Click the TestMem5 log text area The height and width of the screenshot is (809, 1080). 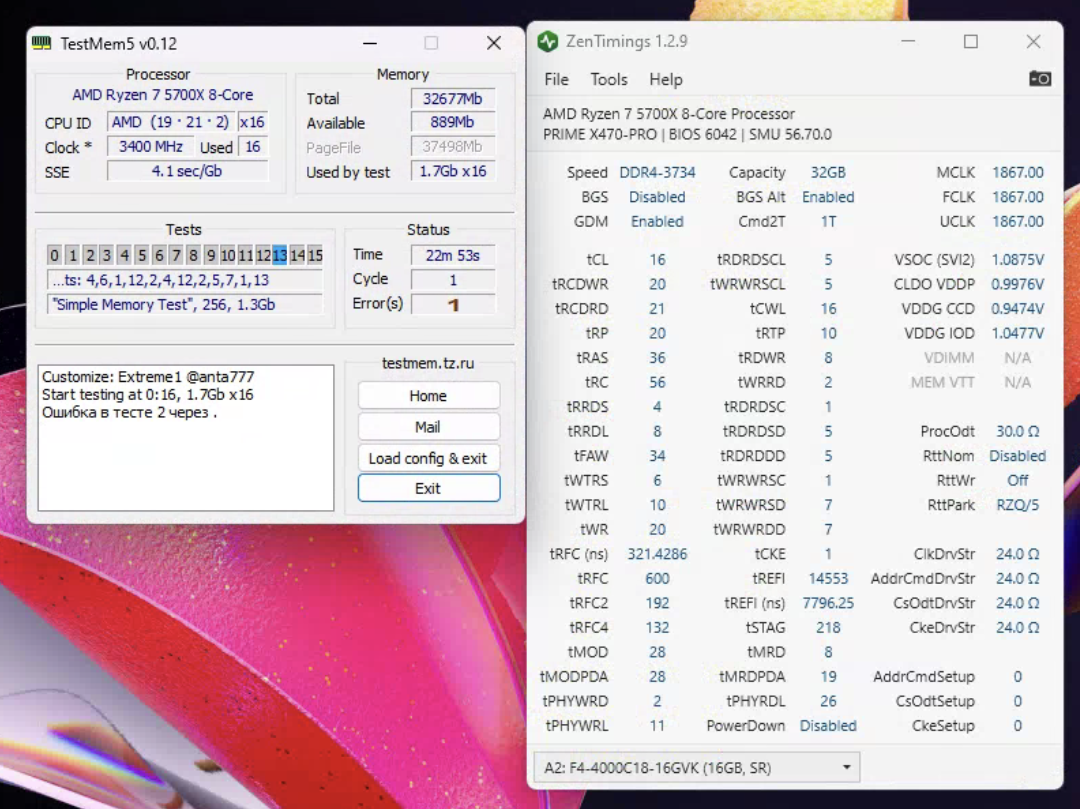[x=186, y=438]
